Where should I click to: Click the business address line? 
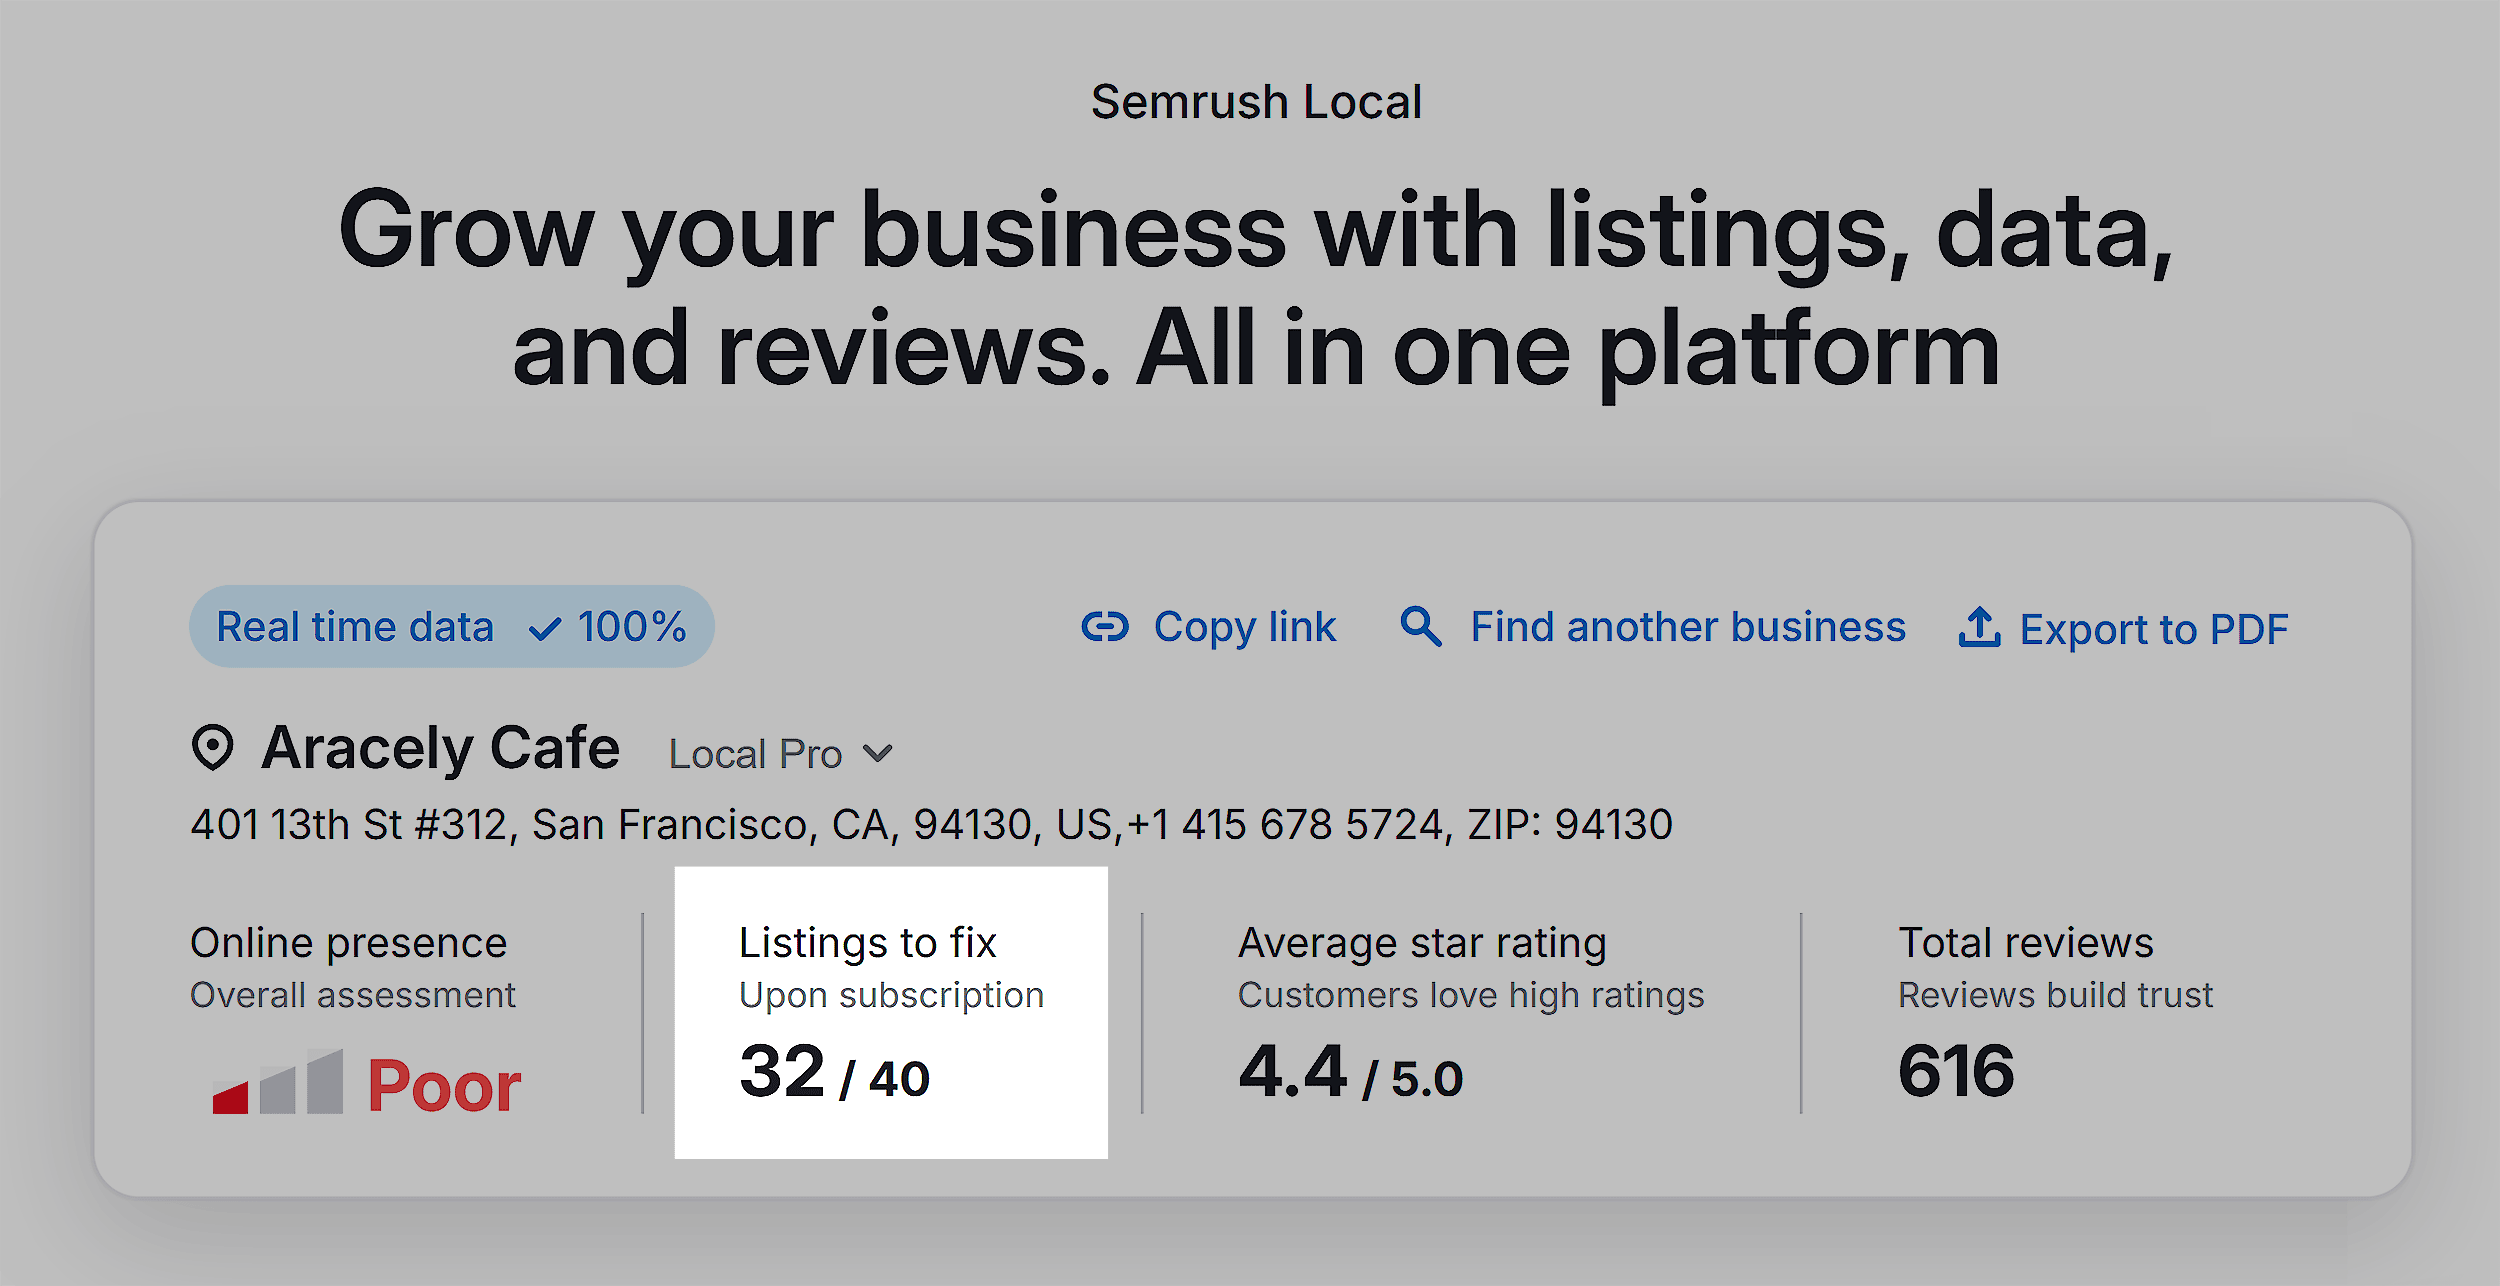[x=931, y=825]
